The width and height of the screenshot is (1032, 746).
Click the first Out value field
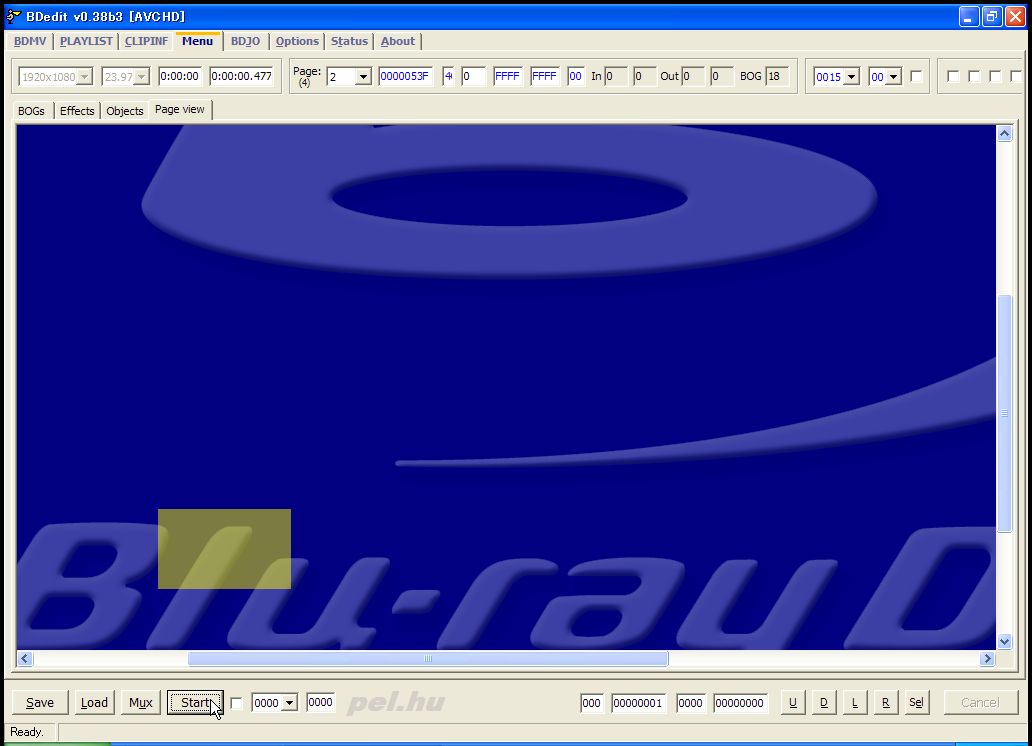[693, 76]
